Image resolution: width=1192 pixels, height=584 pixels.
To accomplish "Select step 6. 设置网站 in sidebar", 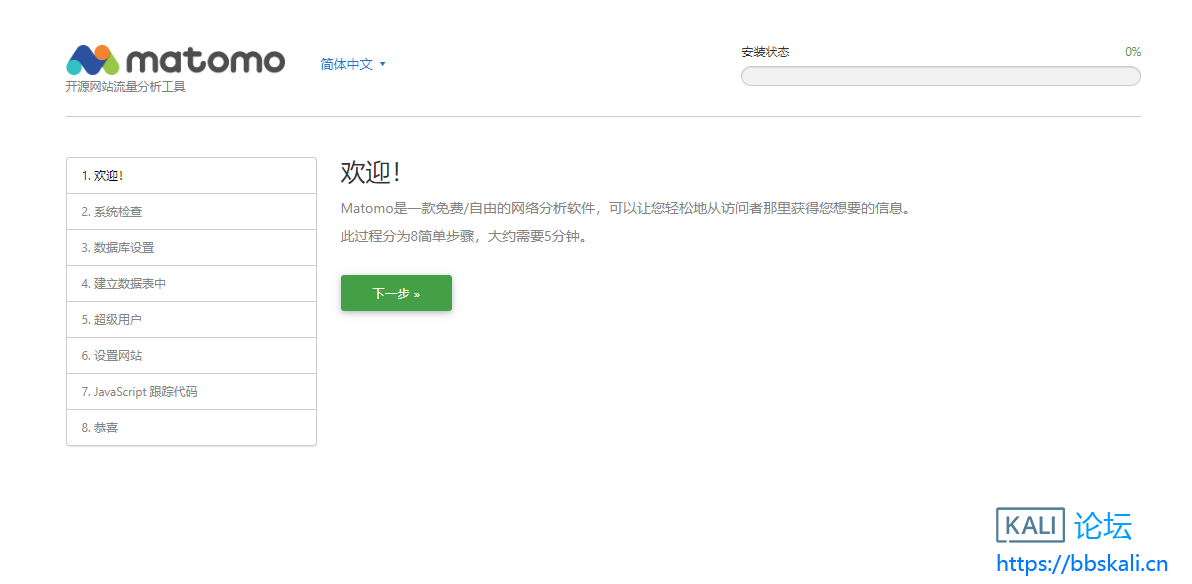I will [192, 355].
